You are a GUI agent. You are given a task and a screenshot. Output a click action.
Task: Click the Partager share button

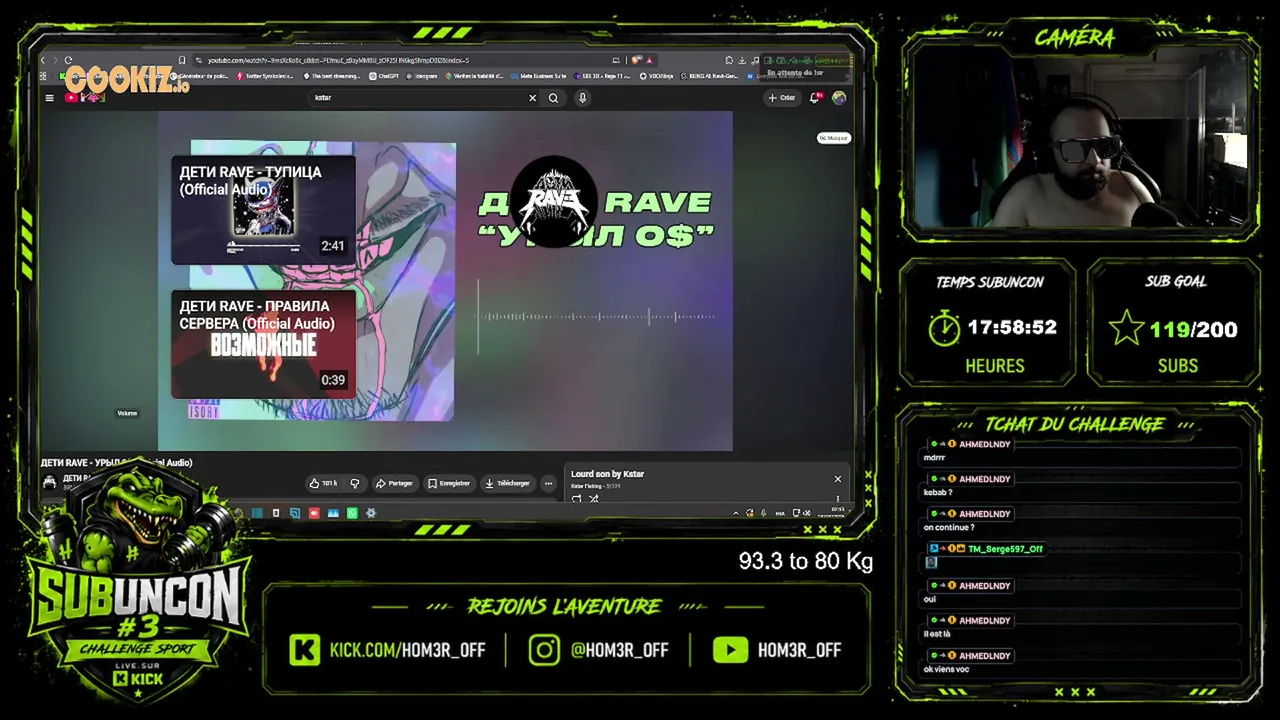pos(393,483)
